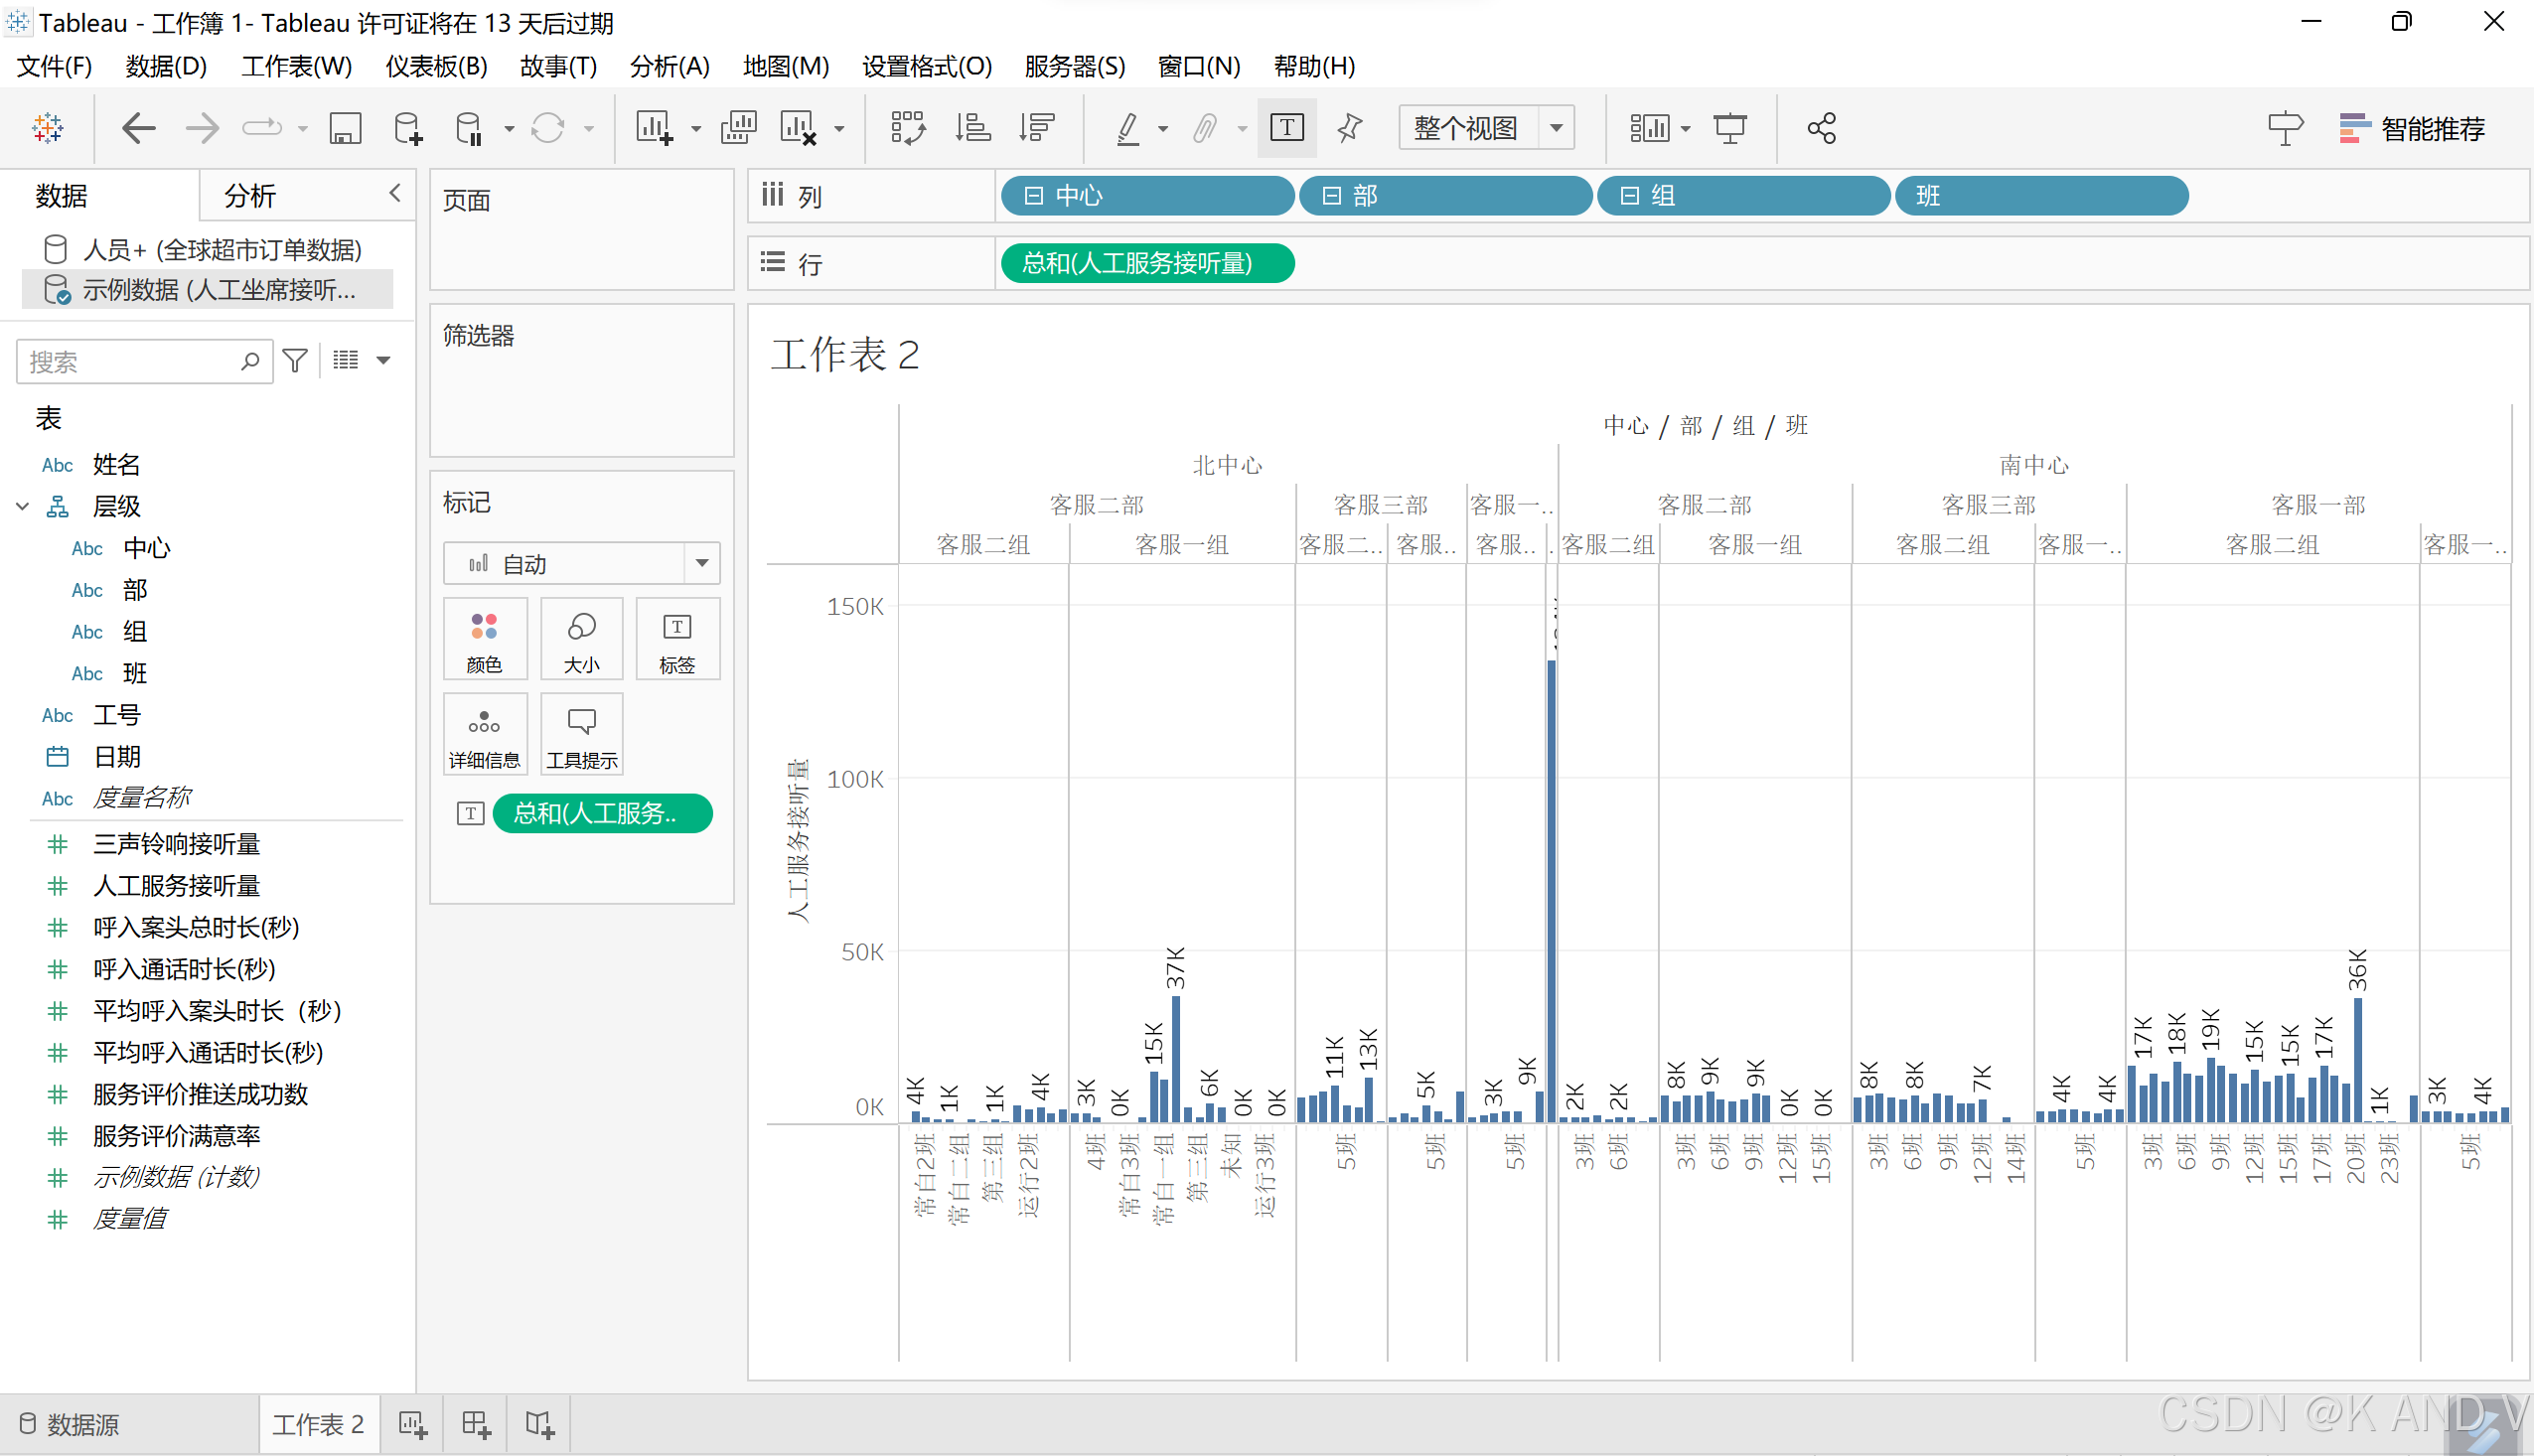Image resolution: width=2534 pixels, height=1456 pixels.
Task: Toggle mark labels toolbar button
Action: coord(1286,128)
